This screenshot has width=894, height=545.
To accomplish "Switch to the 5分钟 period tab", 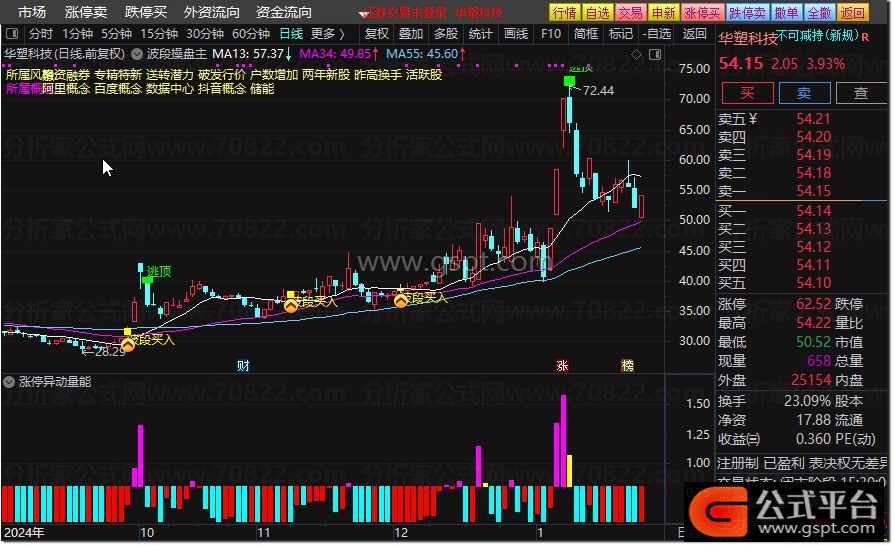I will tap(116, 34).
